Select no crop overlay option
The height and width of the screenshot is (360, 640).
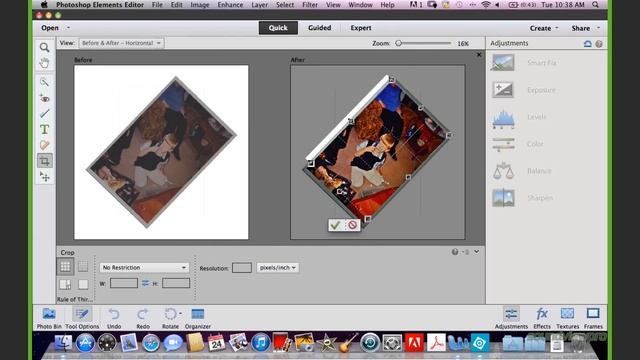tap(83, 284)
